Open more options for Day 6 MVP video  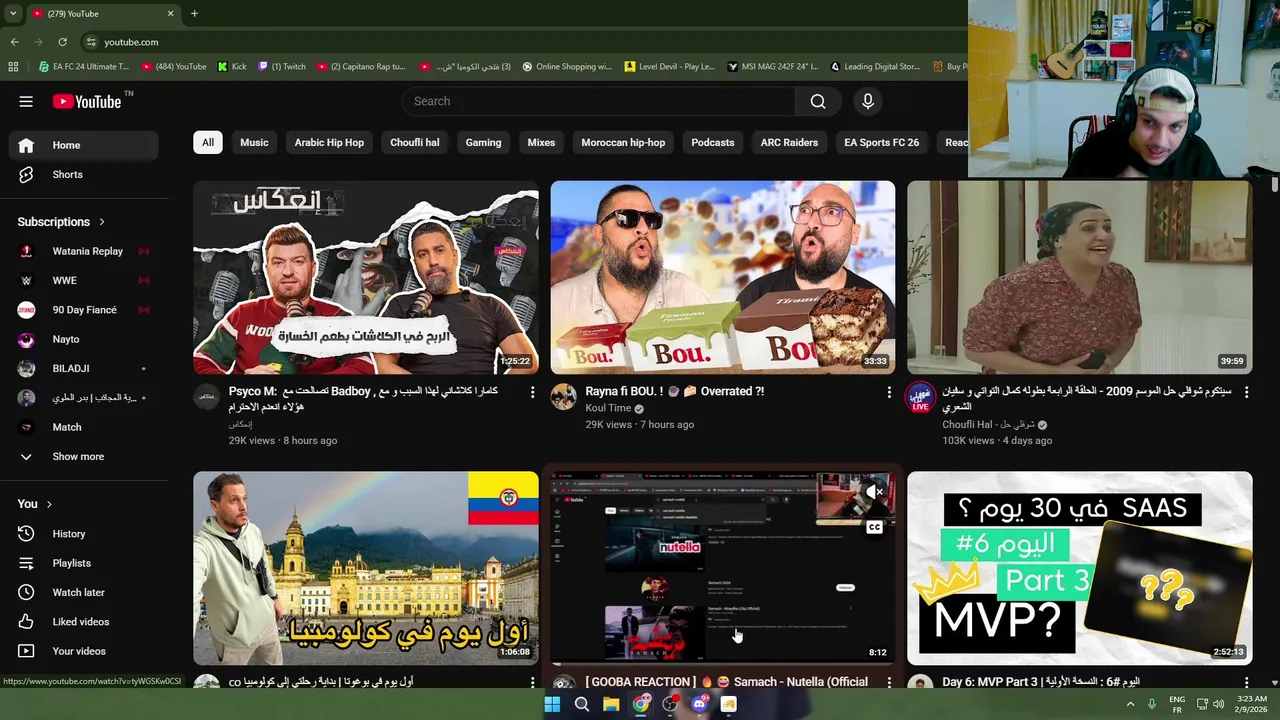[1246, 683]
